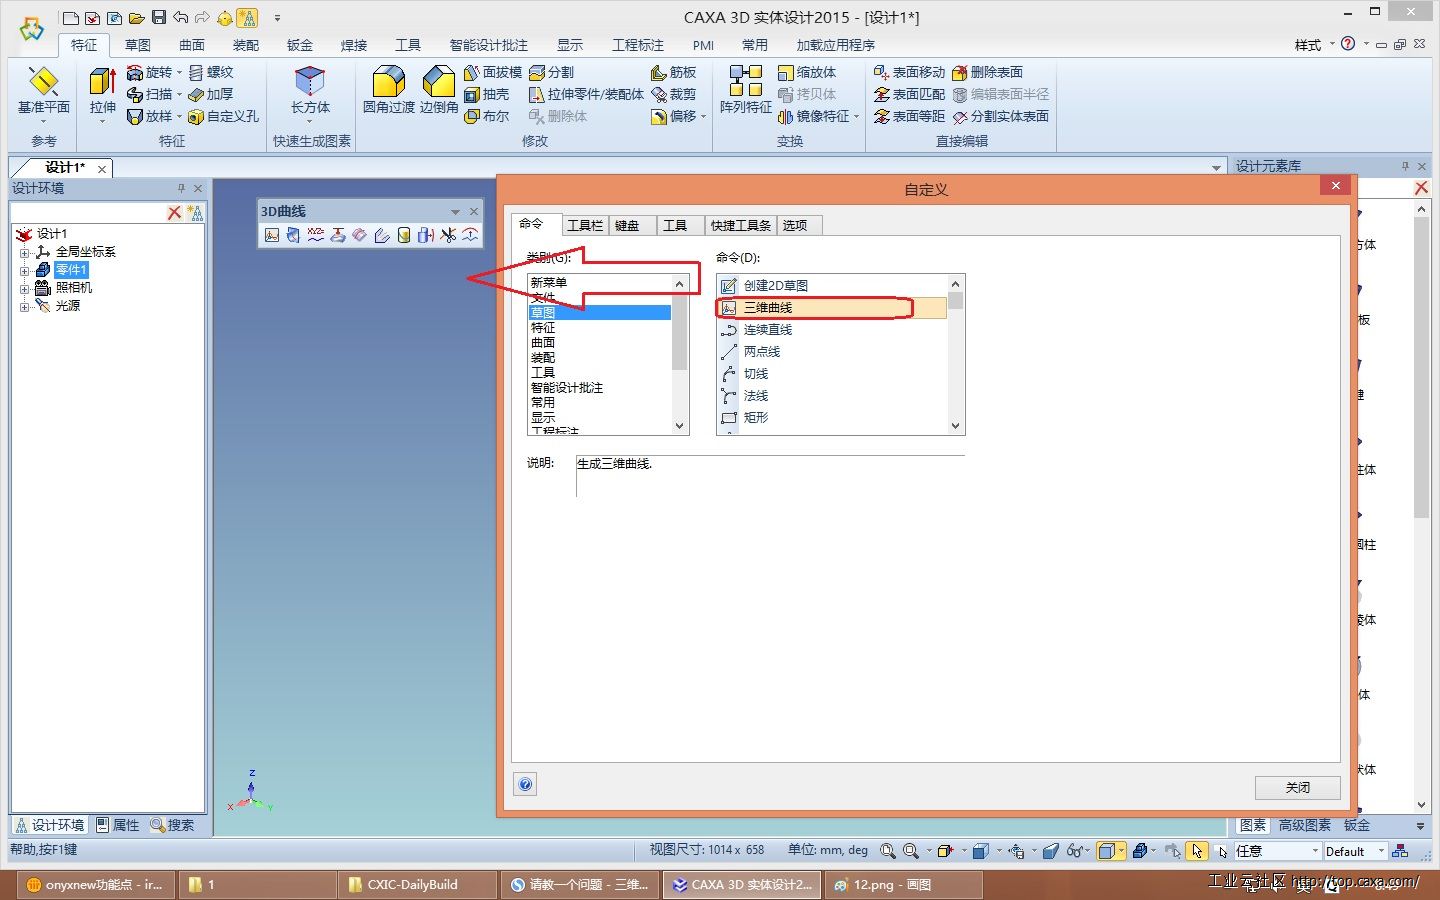The width and height of the screenshot is (1440, 900).
Task: Switch to the 草图 ribbon tab
Action: click(x=137, y=45)
